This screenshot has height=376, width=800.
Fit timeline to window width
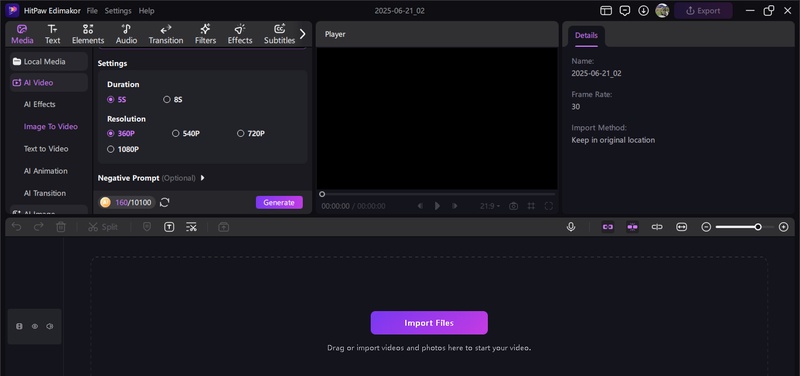point(682,227)
